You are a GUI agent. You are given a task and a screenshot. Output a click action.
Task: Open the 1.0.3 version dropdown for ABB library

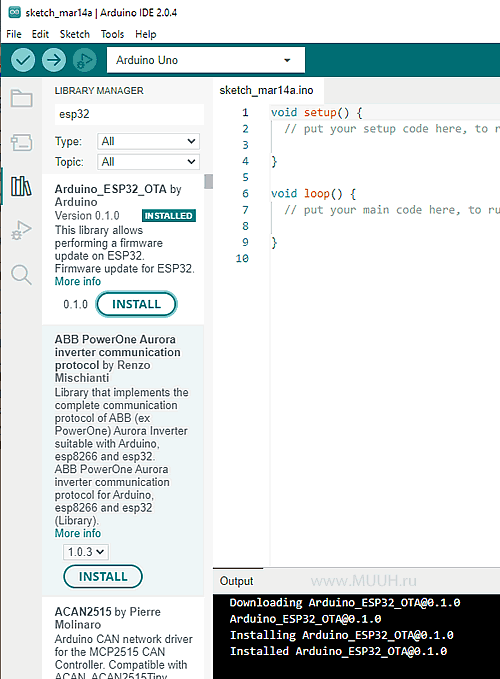[x=86, y=552]
